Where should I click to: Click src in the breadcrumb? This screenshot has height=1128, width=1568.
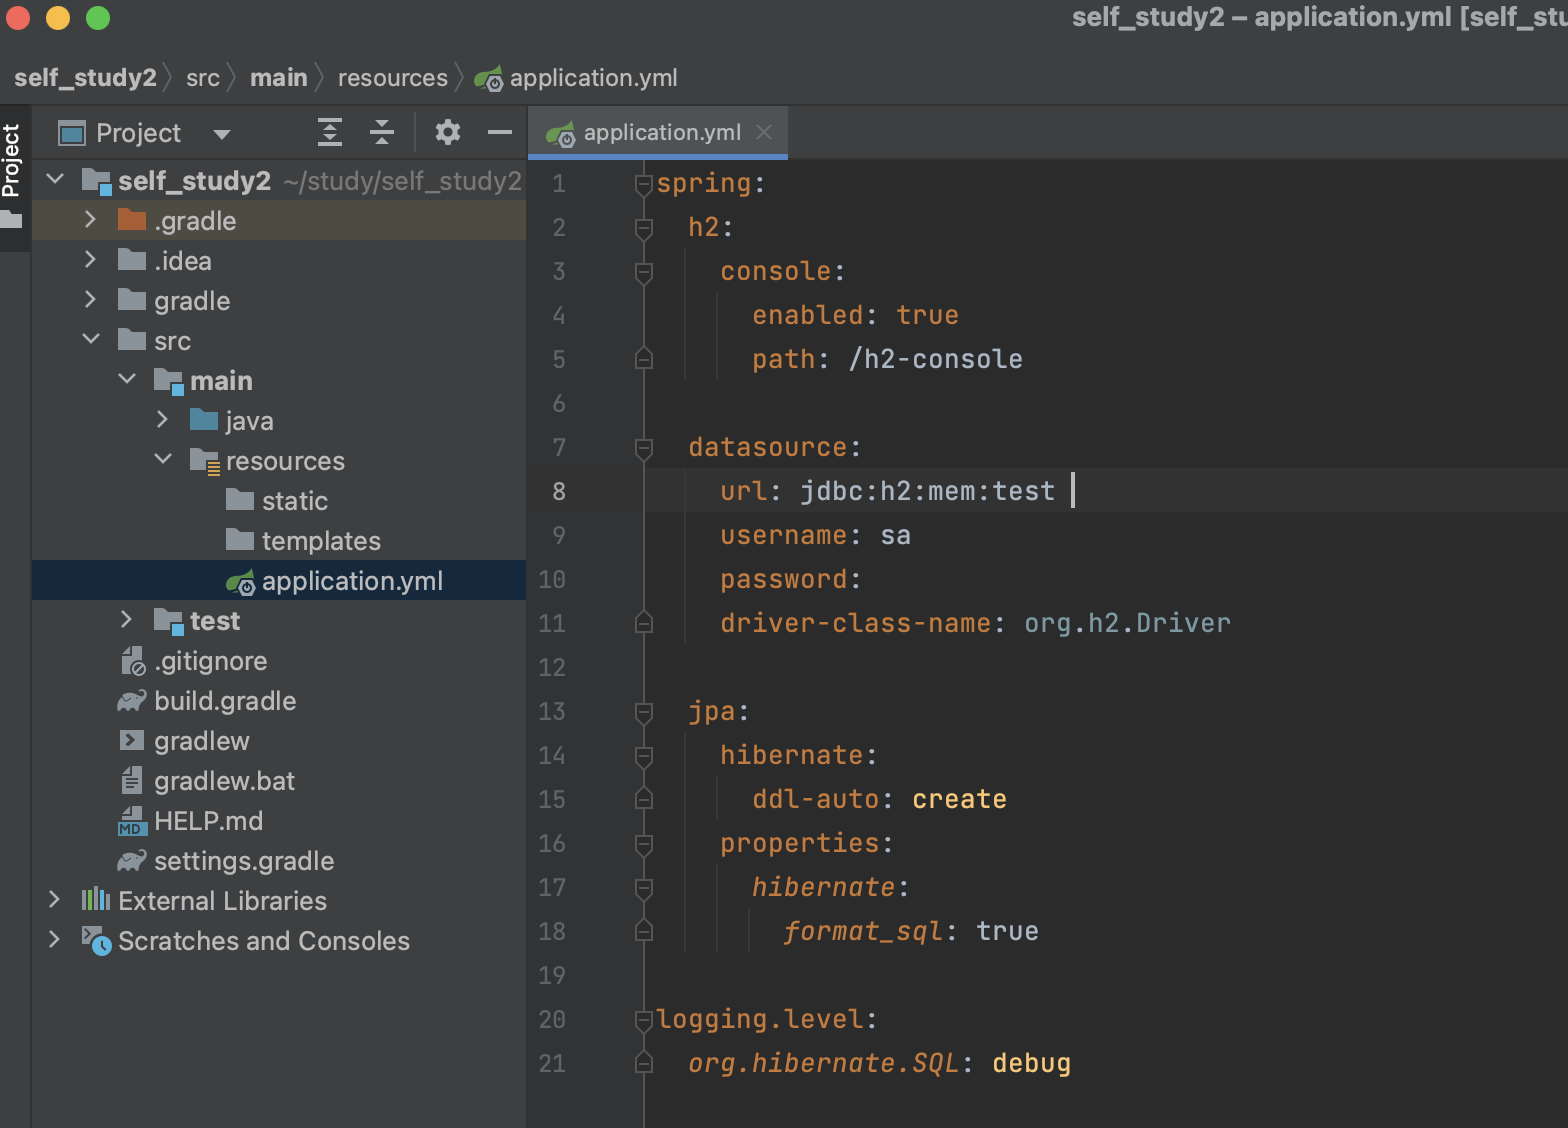pos(203,77)
